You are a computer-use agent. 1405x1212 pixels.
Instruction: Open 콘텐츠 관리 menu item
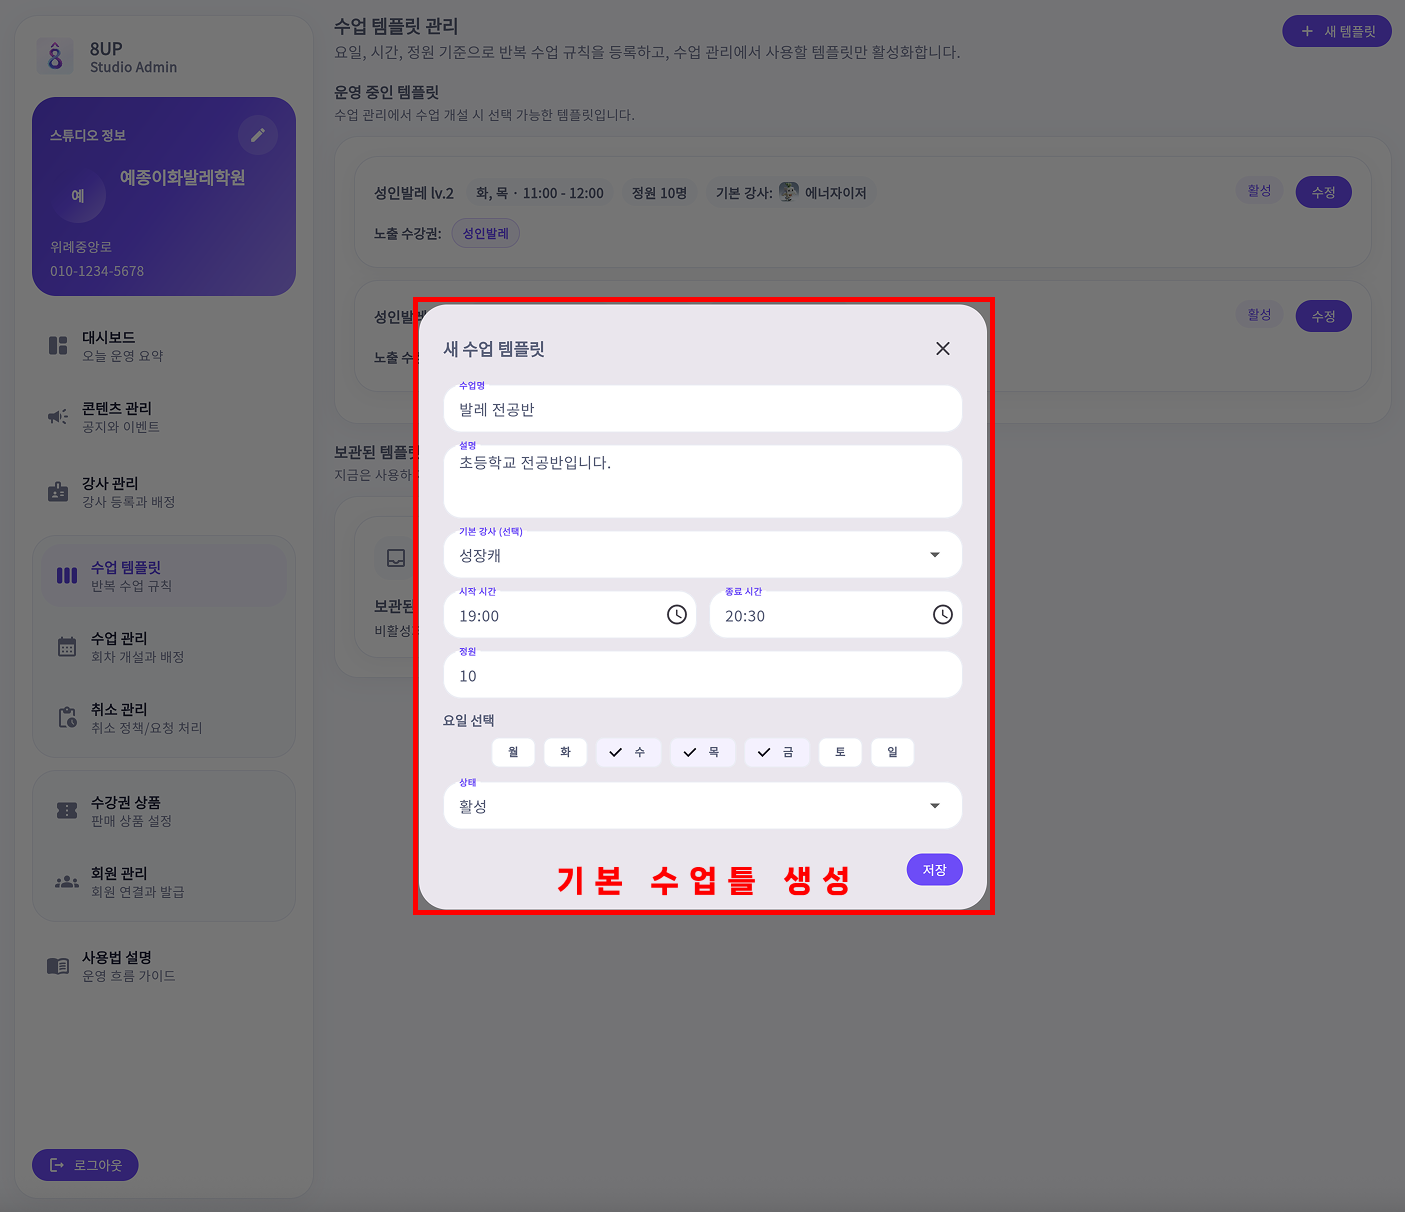164,417
